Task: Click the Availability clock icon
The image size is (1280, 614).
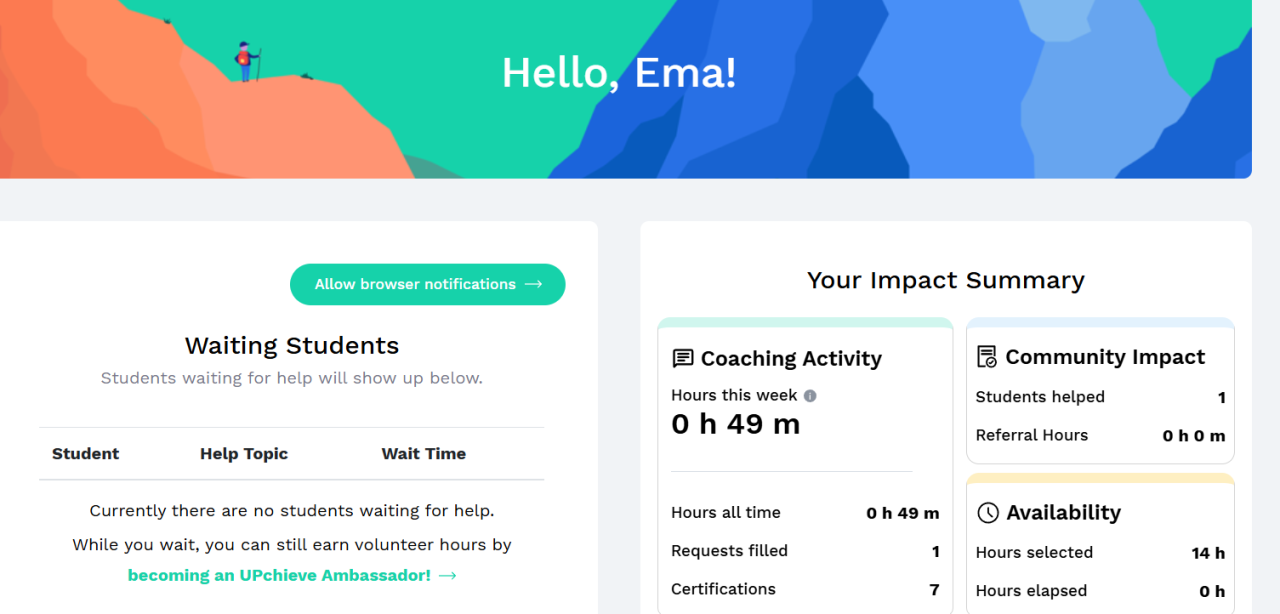Action: coord(988,513)
